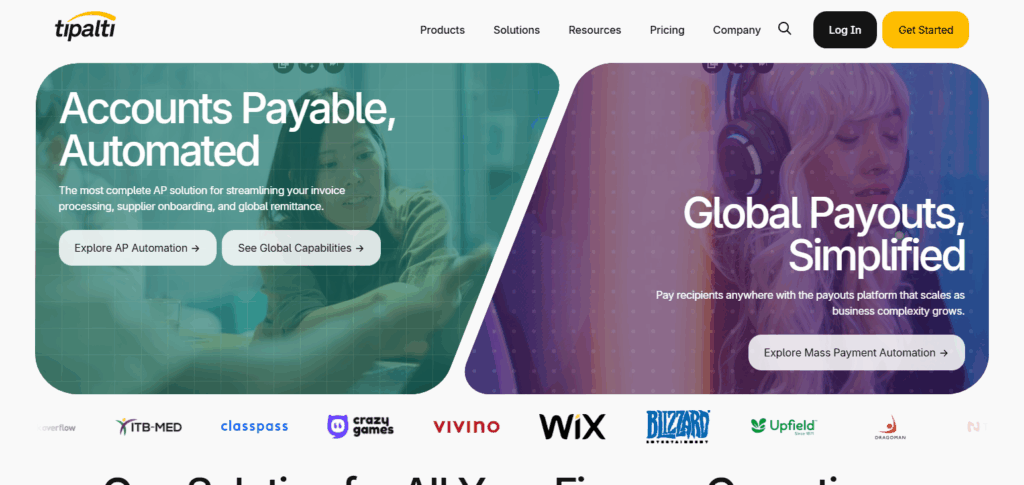
Task: Expand the Products menu
Action: tap(442, 30)
